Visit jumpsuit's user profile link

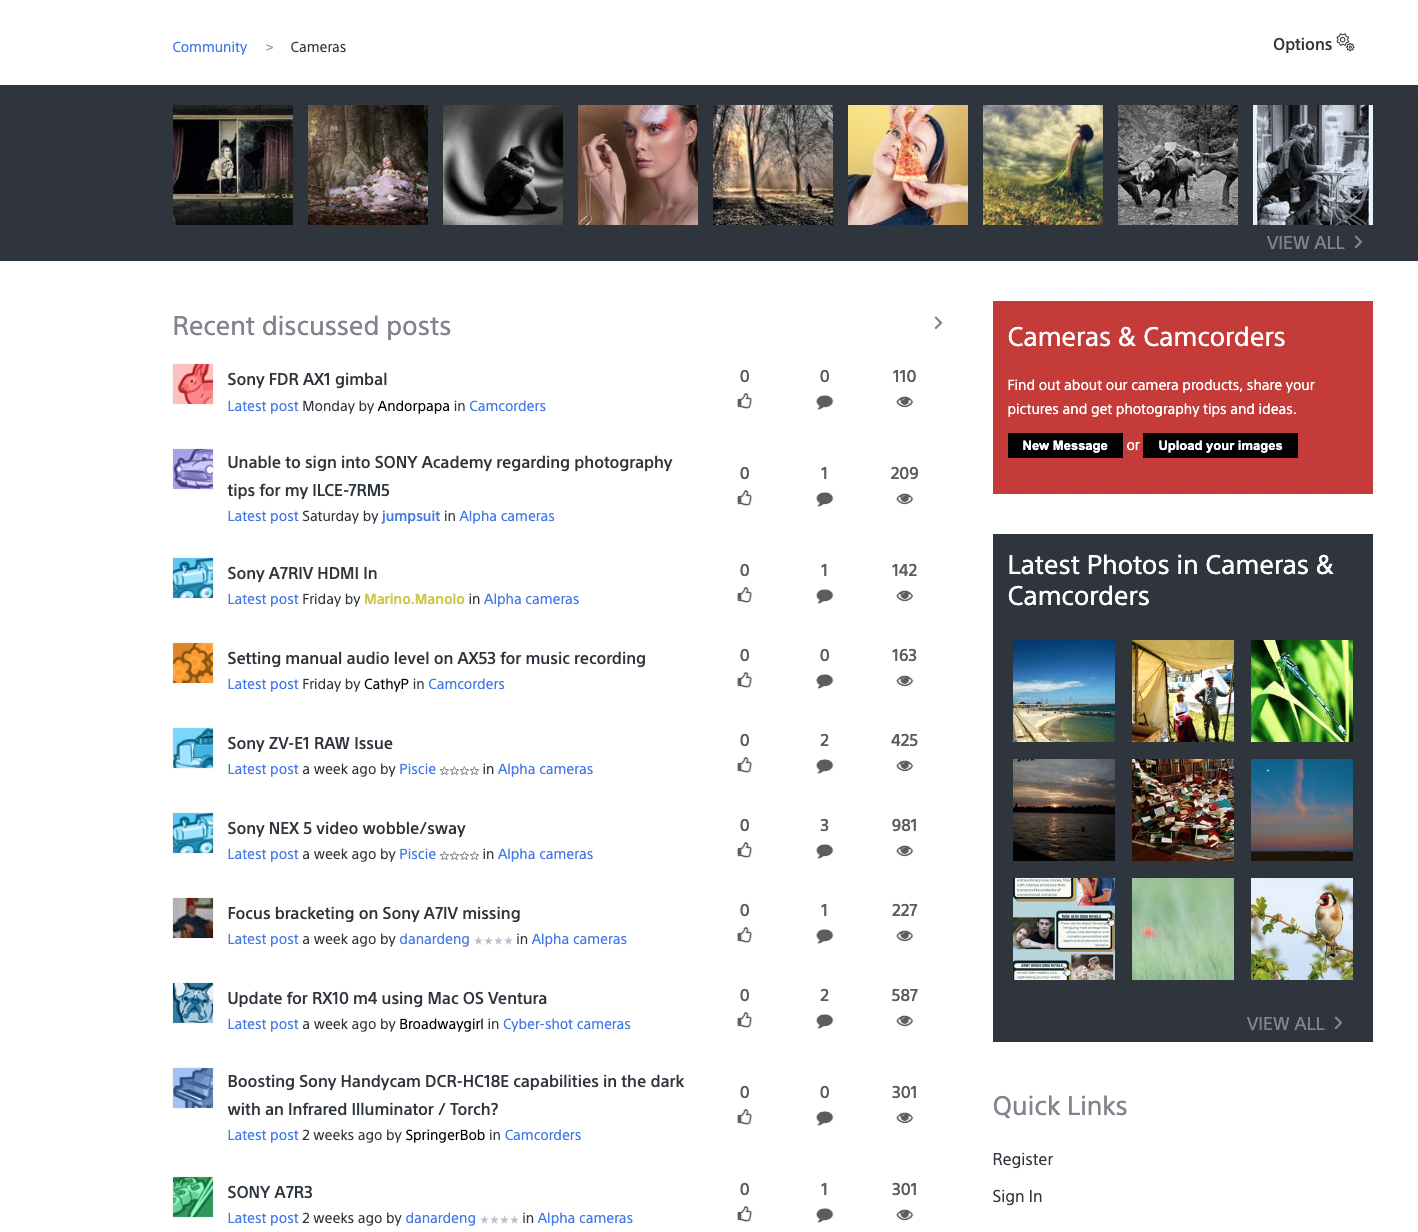(x=411, y=516)
